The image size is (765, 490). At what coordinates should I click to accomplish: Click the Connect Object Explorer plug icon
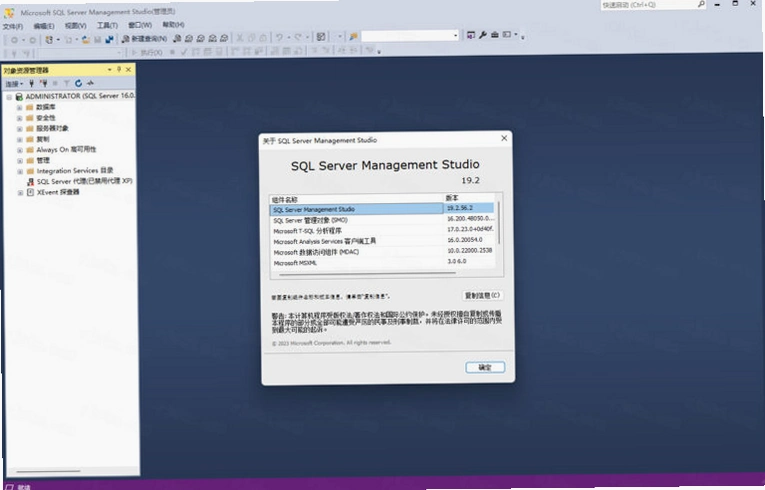click(31, 83)
